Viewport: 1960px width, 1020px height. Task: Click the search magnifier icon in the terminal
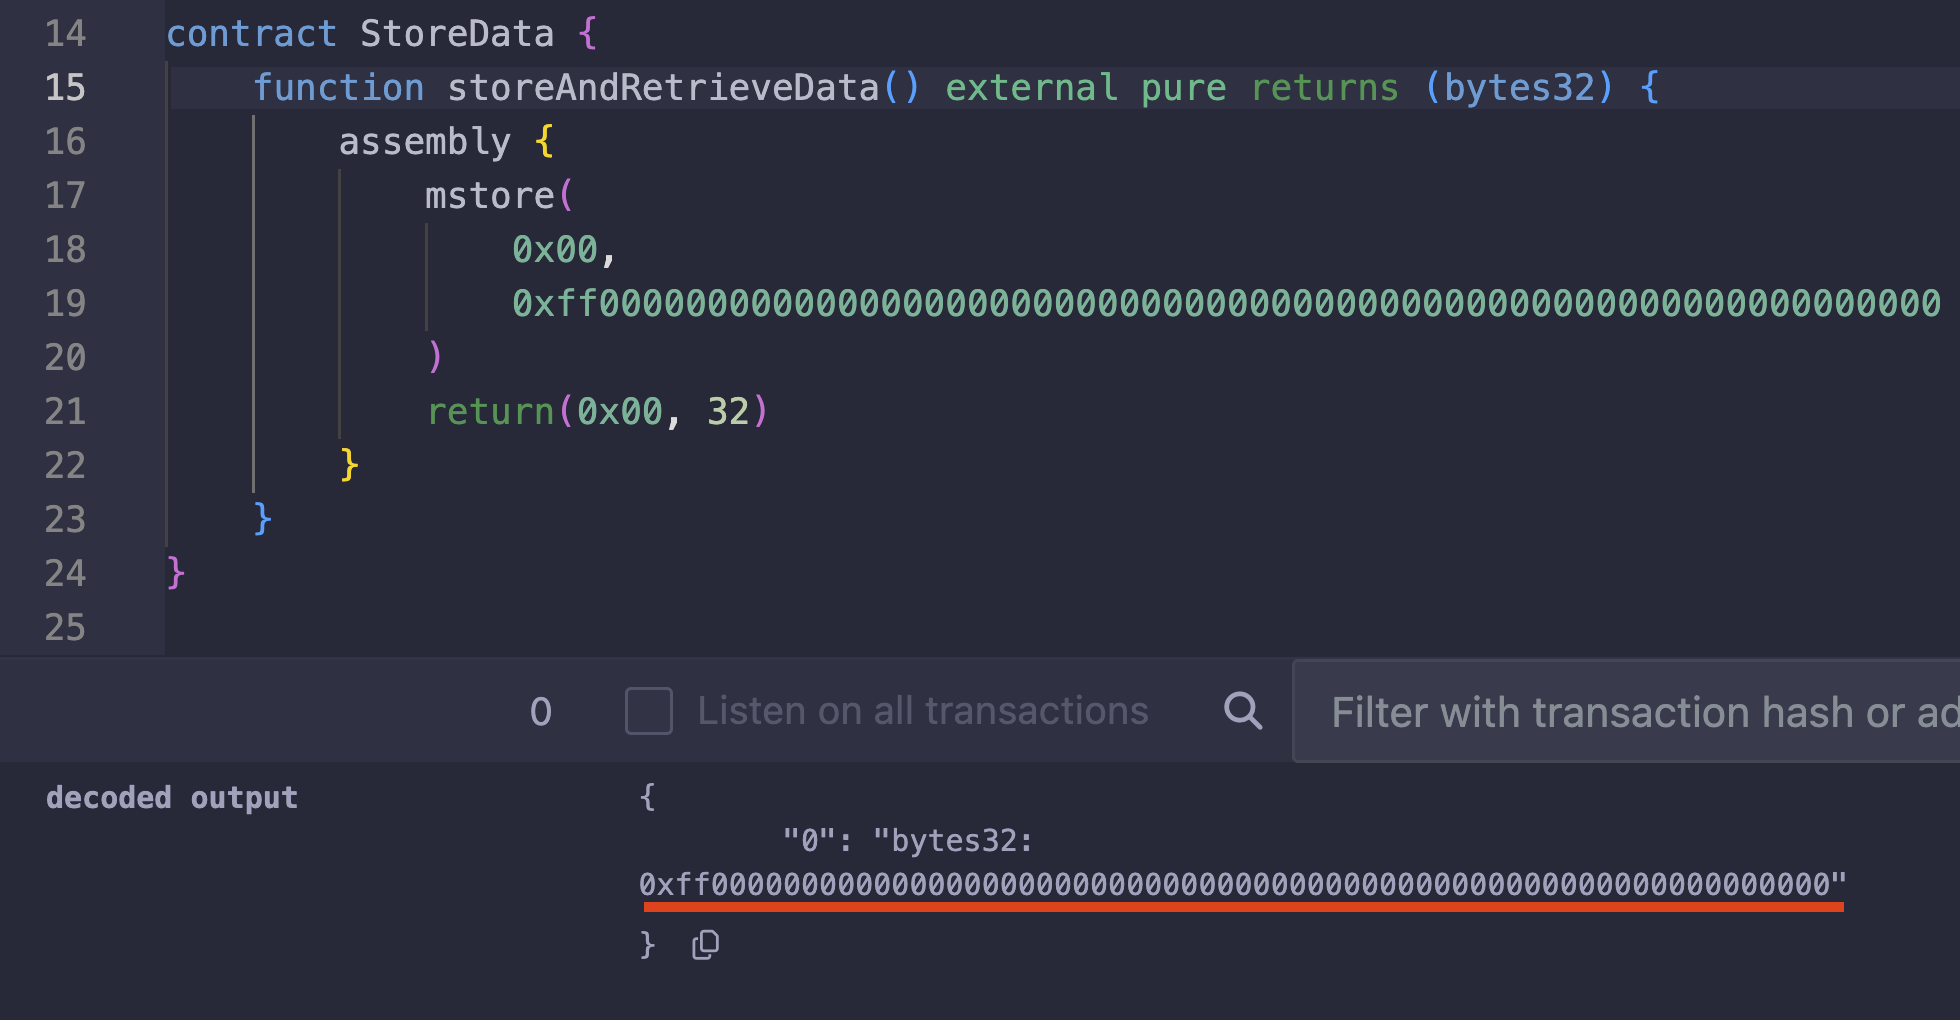pos(1243,711)
